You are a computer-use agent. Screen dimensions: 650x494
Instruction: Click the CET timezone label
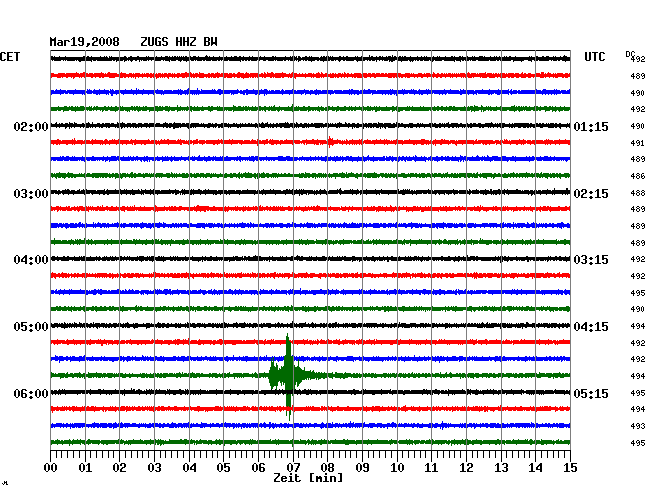(10, 57)
